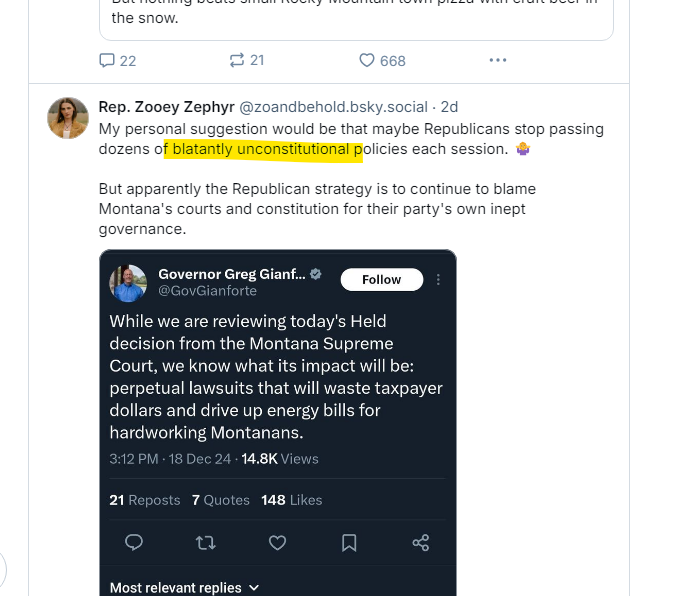Image resolution: width=677 pixels, height=596 pixels.
Task: Like the top post with 668 likes
Action: pyautogui.click(x=367, y=60)
